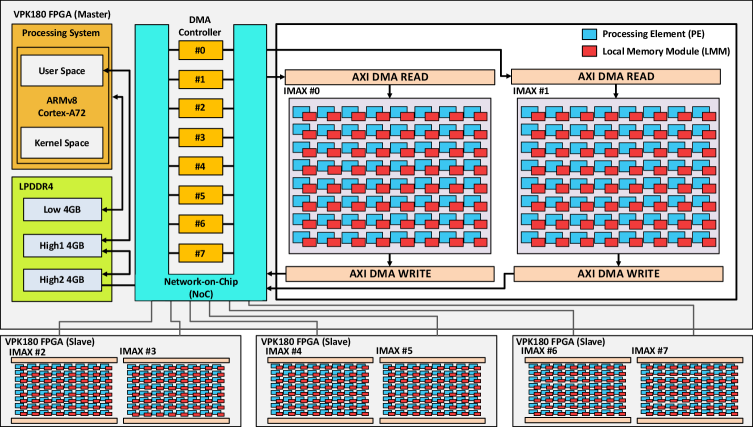Click the High1 4GB memory block
Viewport: 753px width, 427px height.
tap(62, 245)
